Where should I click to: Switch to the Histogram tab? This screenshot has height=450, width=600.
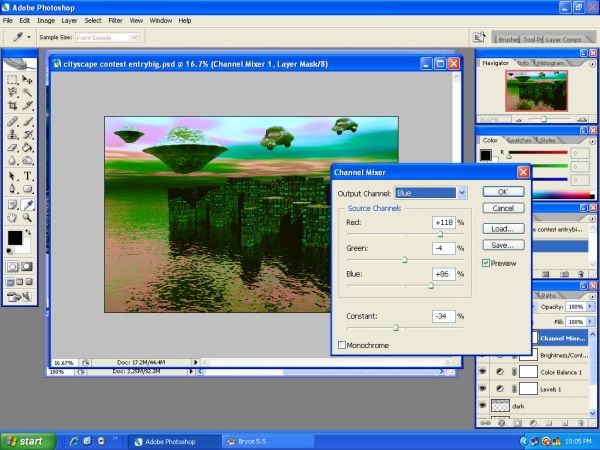click(550, 63)
